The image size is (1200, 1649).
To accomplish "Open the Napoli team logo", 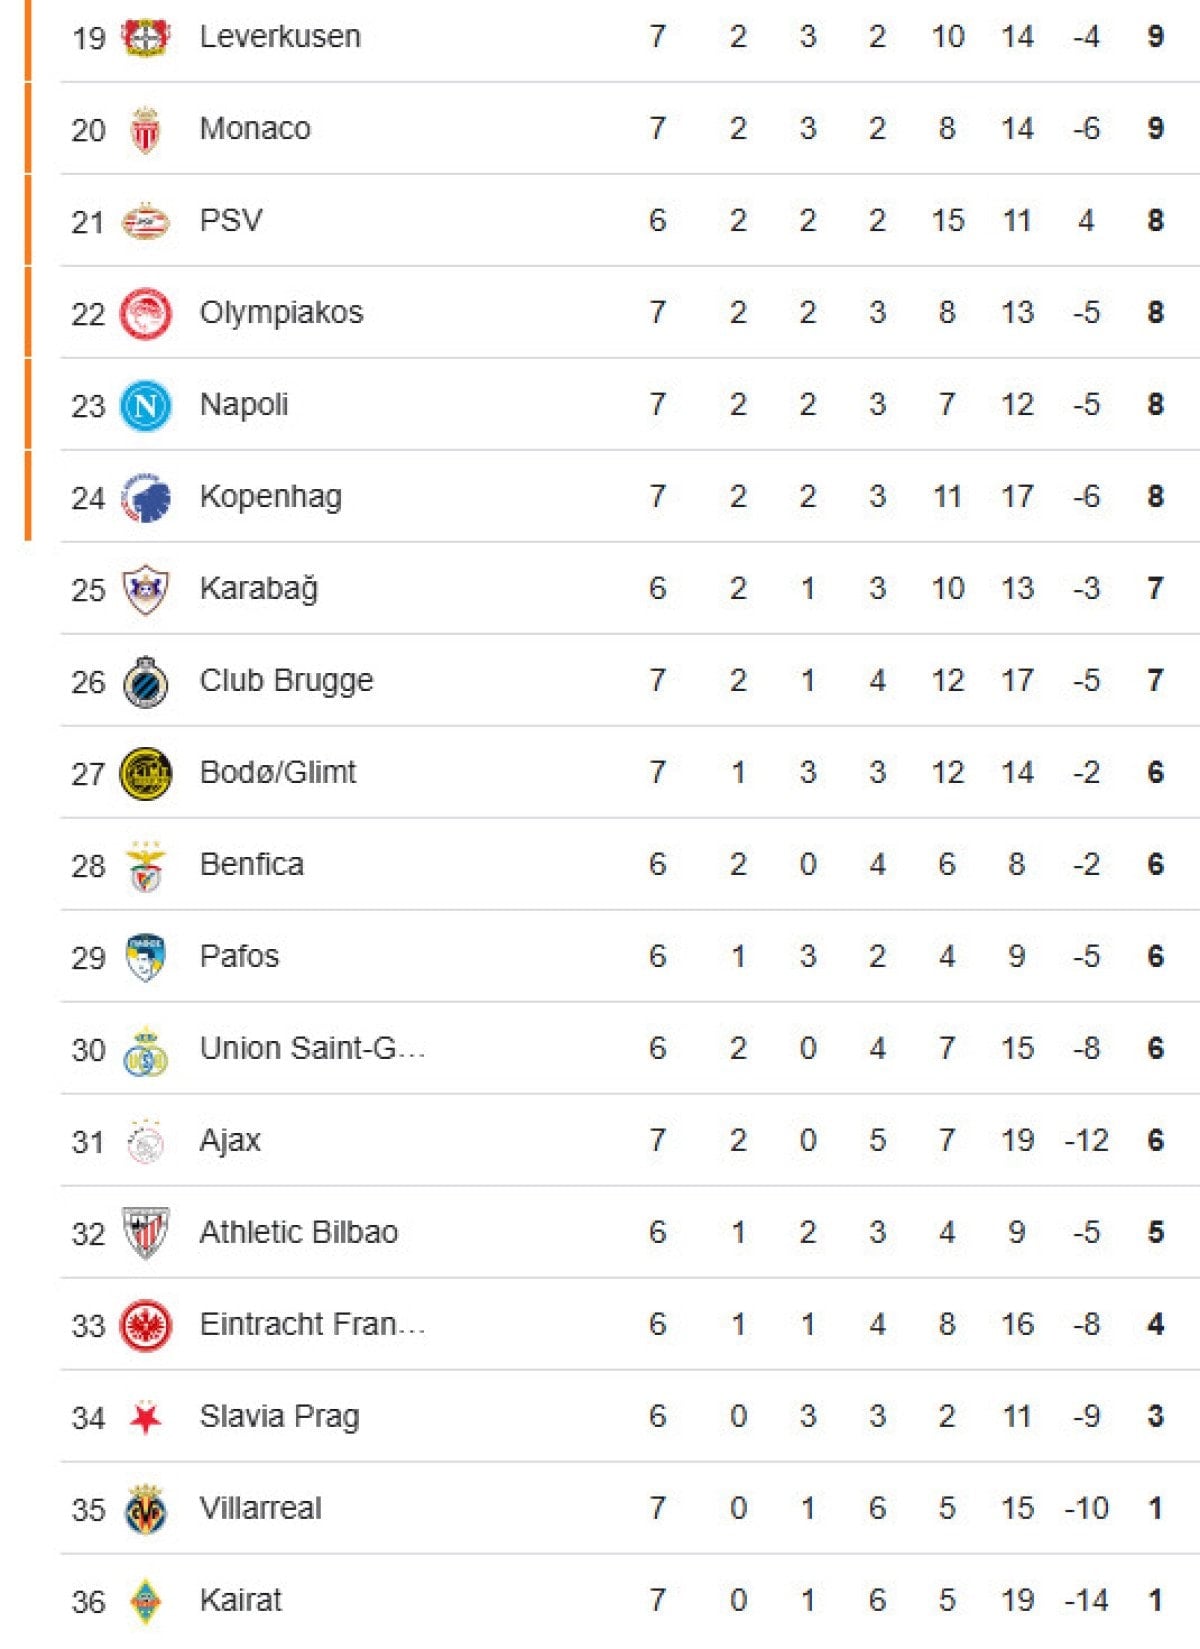I will point(145,406).
